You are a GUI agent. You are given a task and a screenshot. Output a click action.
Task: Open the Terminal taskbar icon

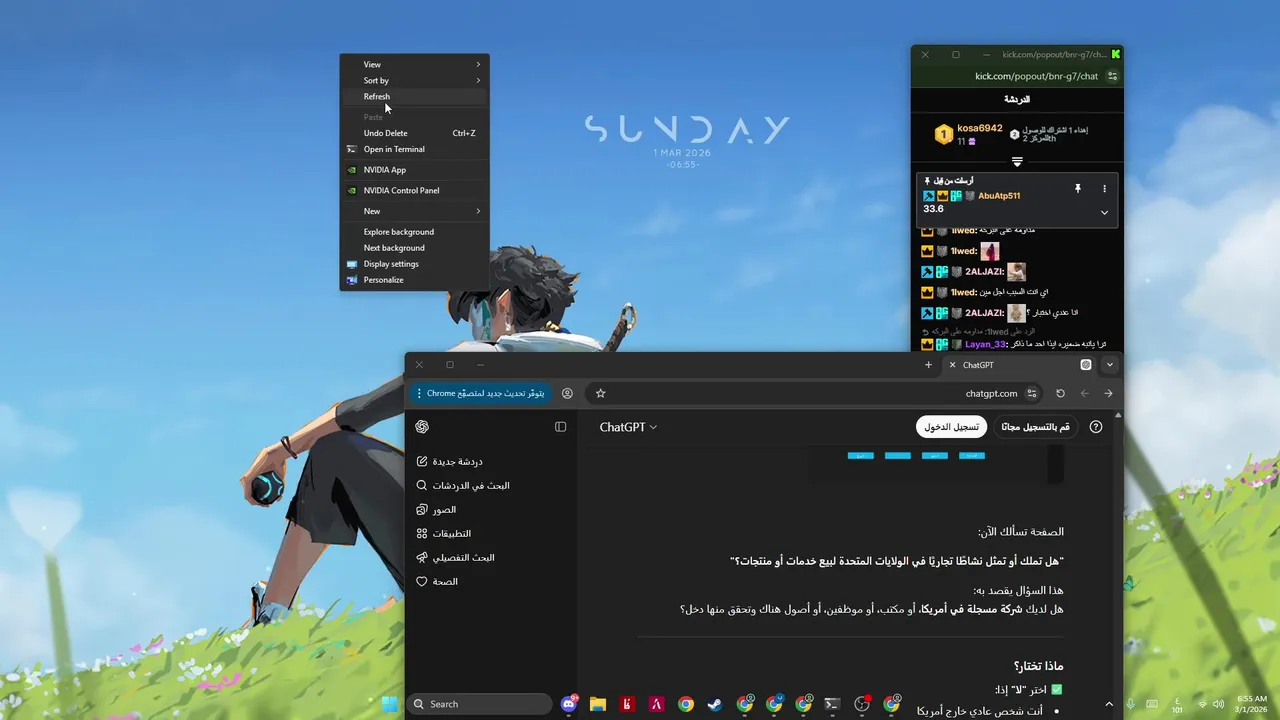pyautogui.click(x=832, y=704)
